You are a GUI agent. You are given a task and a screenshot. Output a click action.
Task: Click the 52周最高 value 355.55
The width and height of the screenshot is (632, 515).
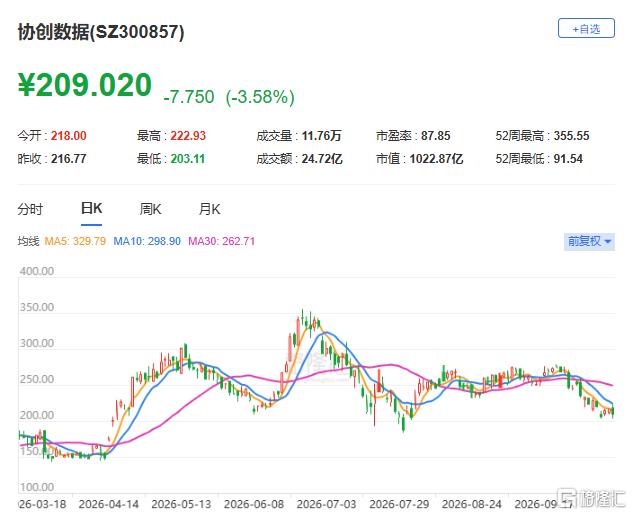[x=572, y=135]
